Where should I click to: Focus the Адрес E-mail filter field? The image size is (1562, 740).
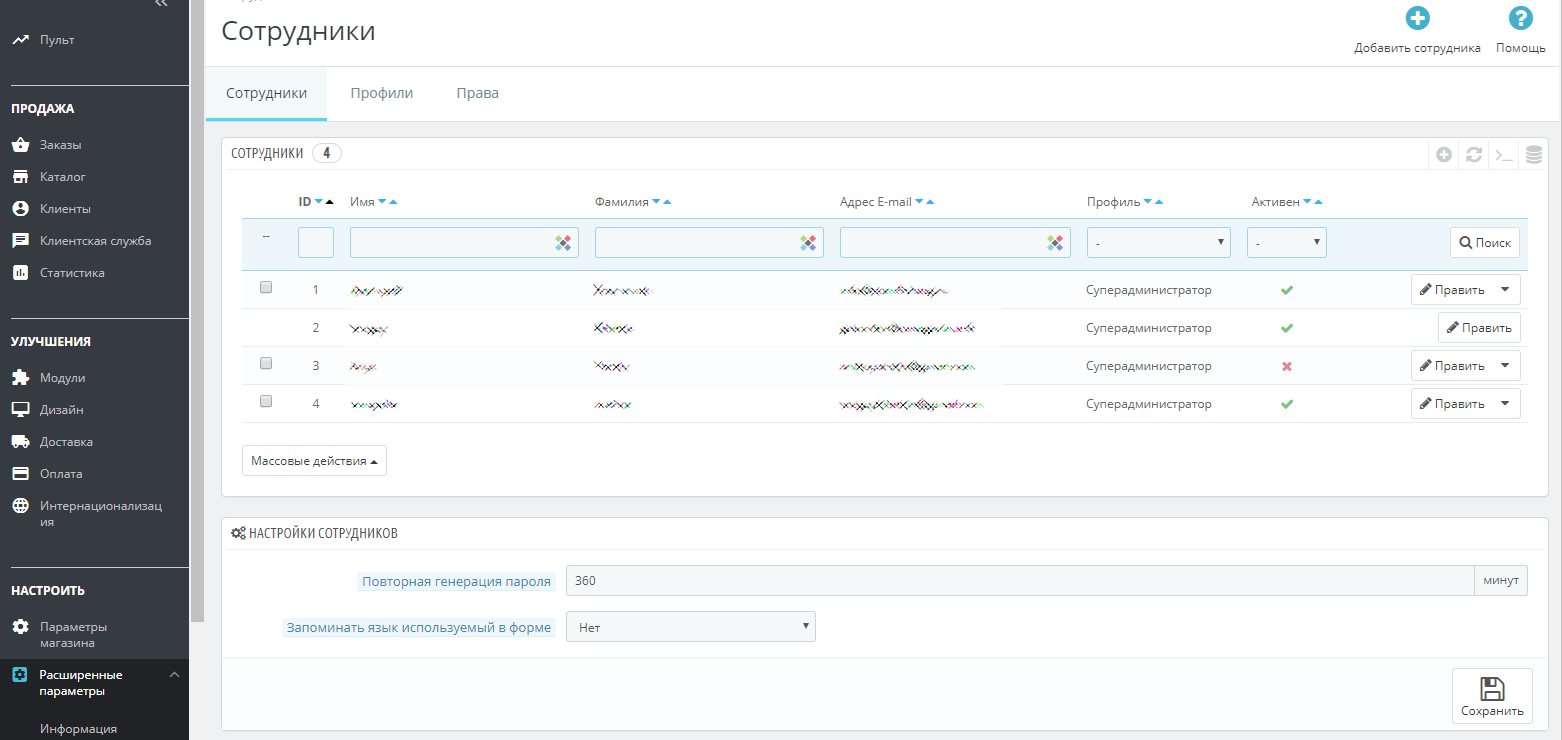pos(955,243)
